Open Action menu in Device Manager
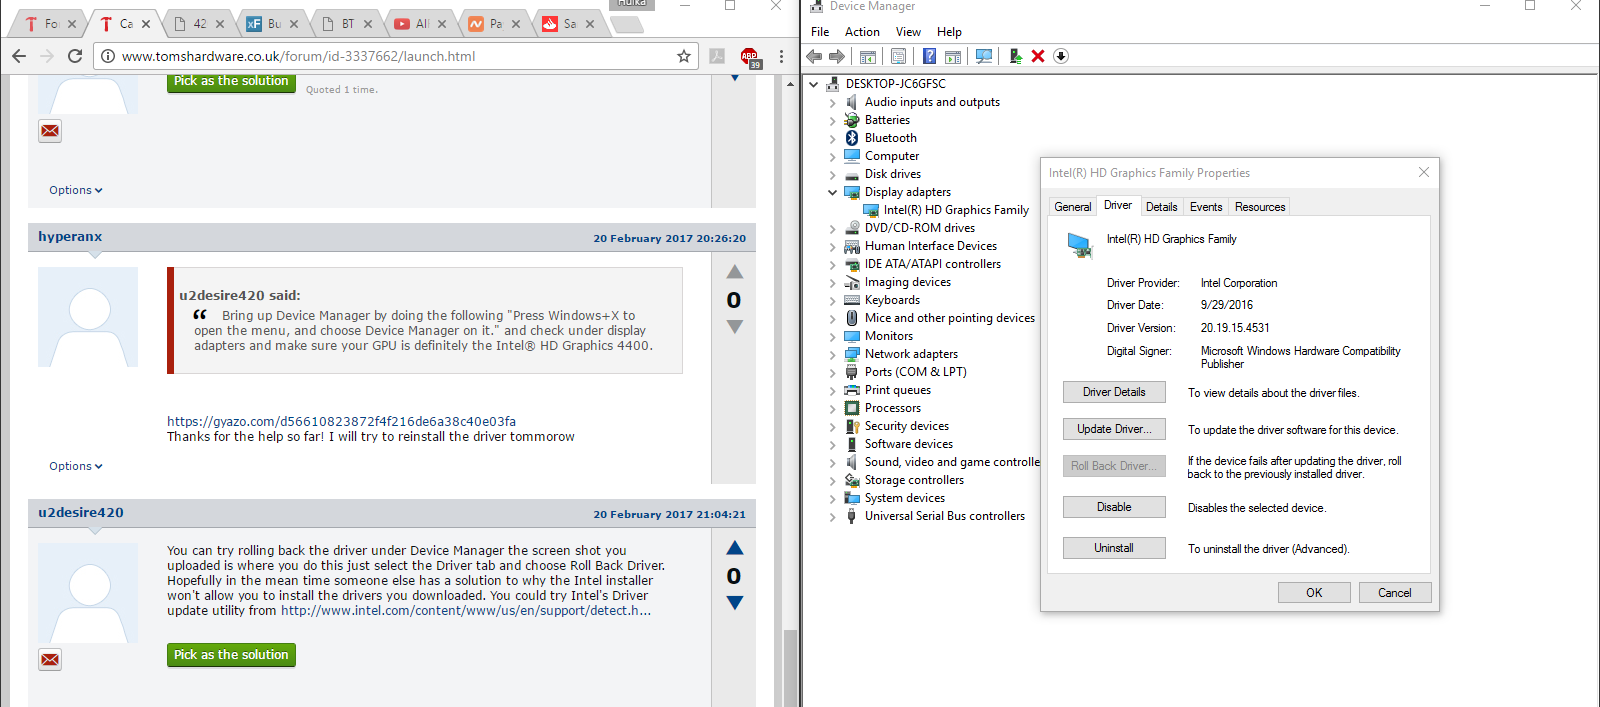The height and width of the screenshot is (707, 1600). pyautogui.click(x=862, y=32)
